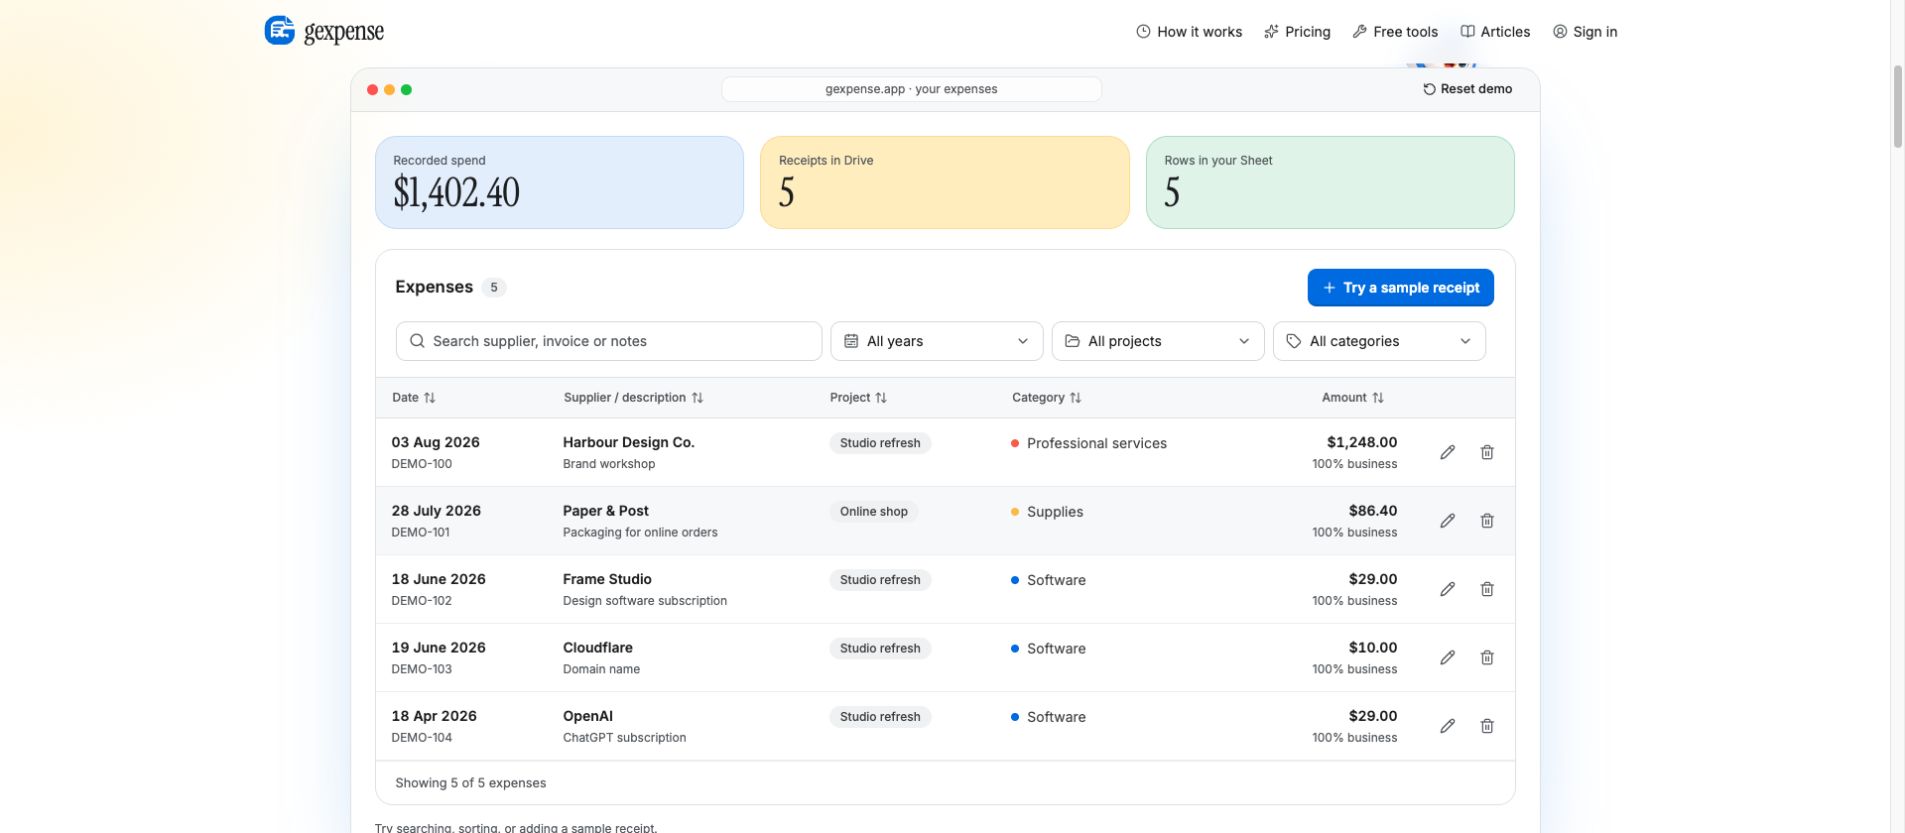Click the Online shop project tag
This screenshot has height=833, width=1905.
(x=874, y=511)
